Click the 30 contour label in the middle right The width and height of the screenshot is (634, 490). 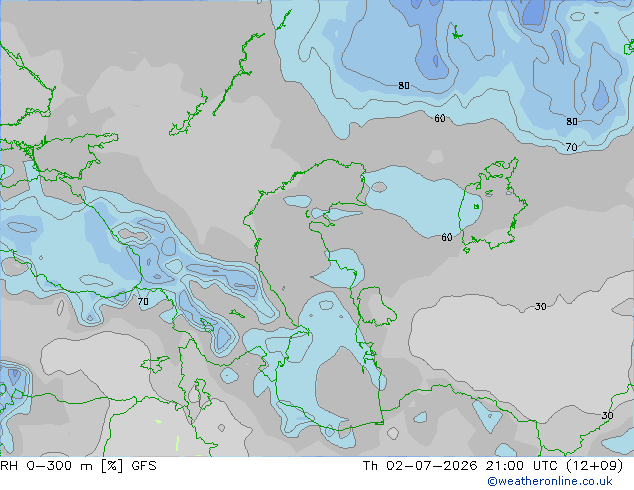click(x=541, y=307)
